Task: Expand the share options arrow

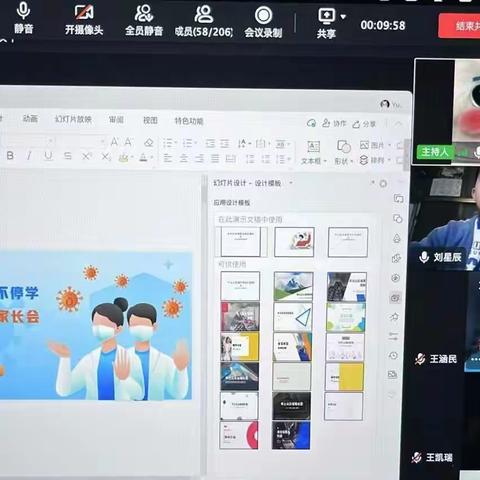Action: tap(343, 16)
